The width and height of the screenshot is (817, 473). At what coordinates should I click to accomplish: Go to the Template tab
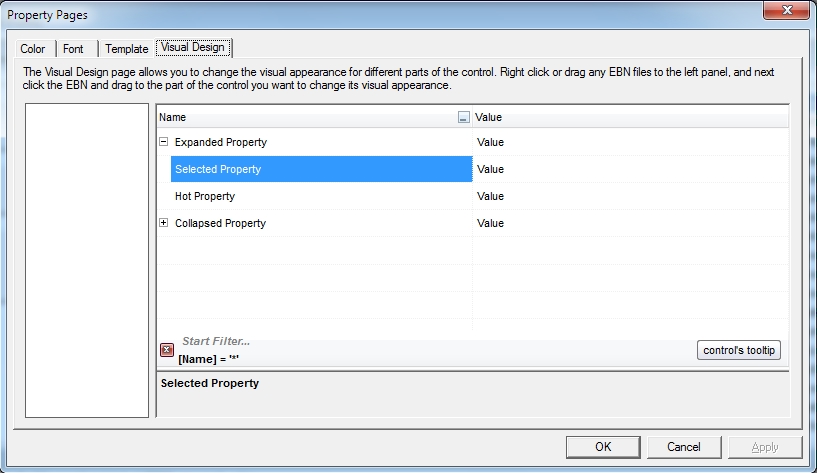126,49
